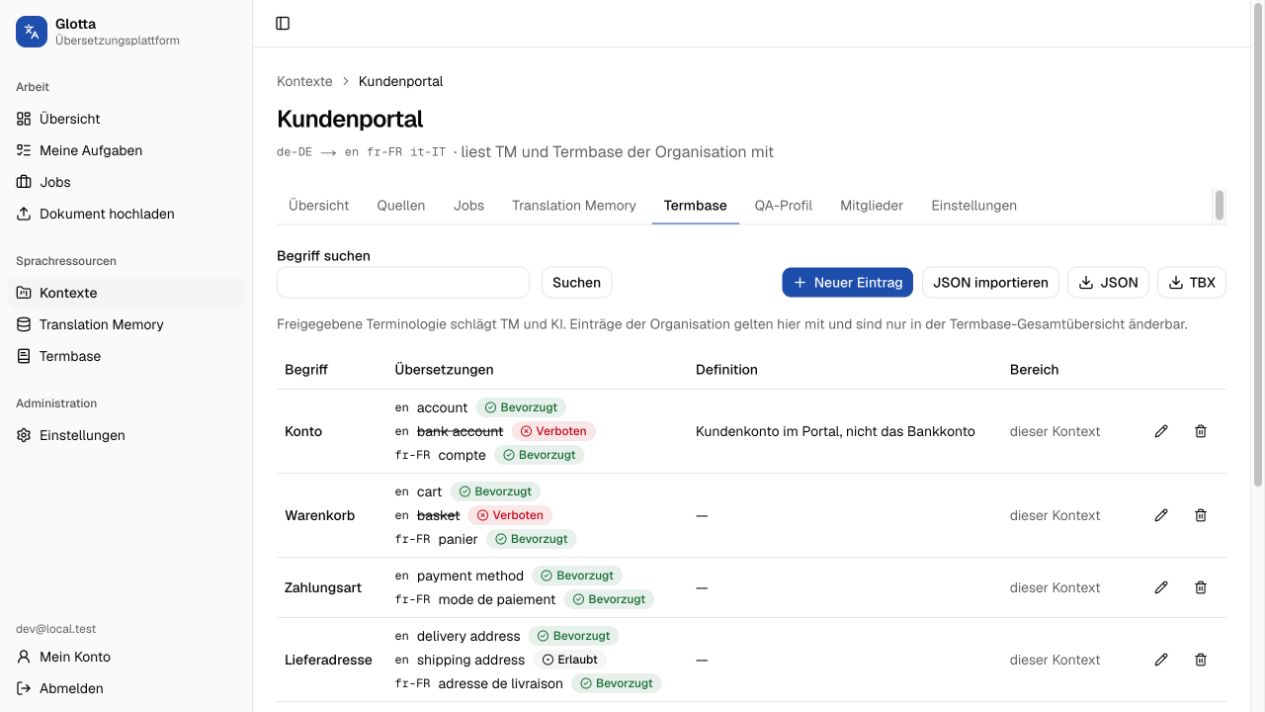The width and height of the screenshot is (1265, 712).
Task: Go to Jobs in the sidebar
Action: pos(126,182)
